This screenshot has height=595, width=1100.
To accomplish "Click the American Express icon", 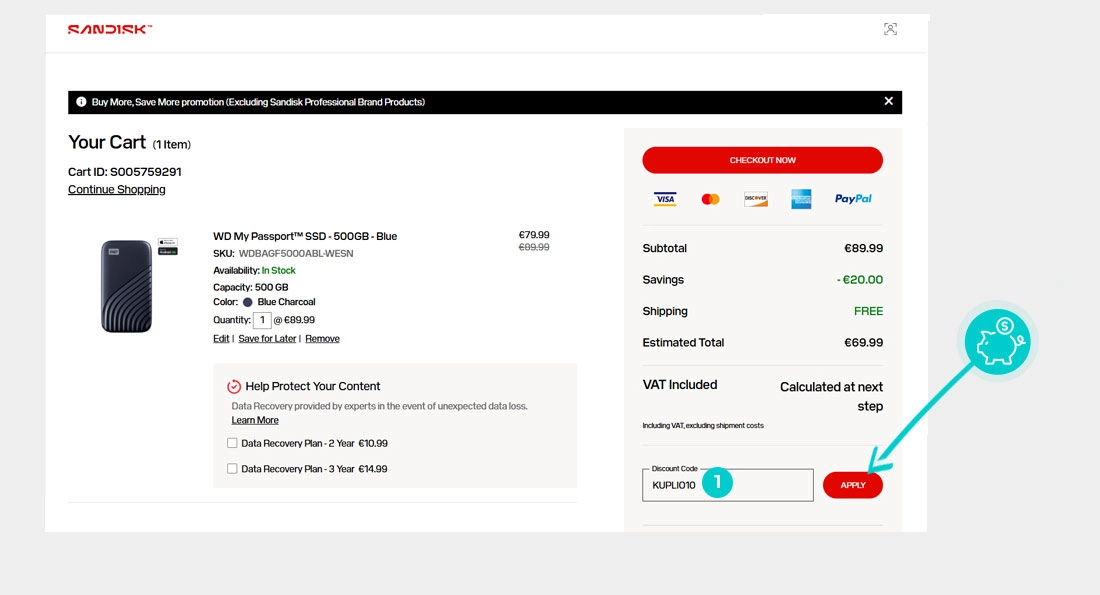I will [x=801, y=199].
